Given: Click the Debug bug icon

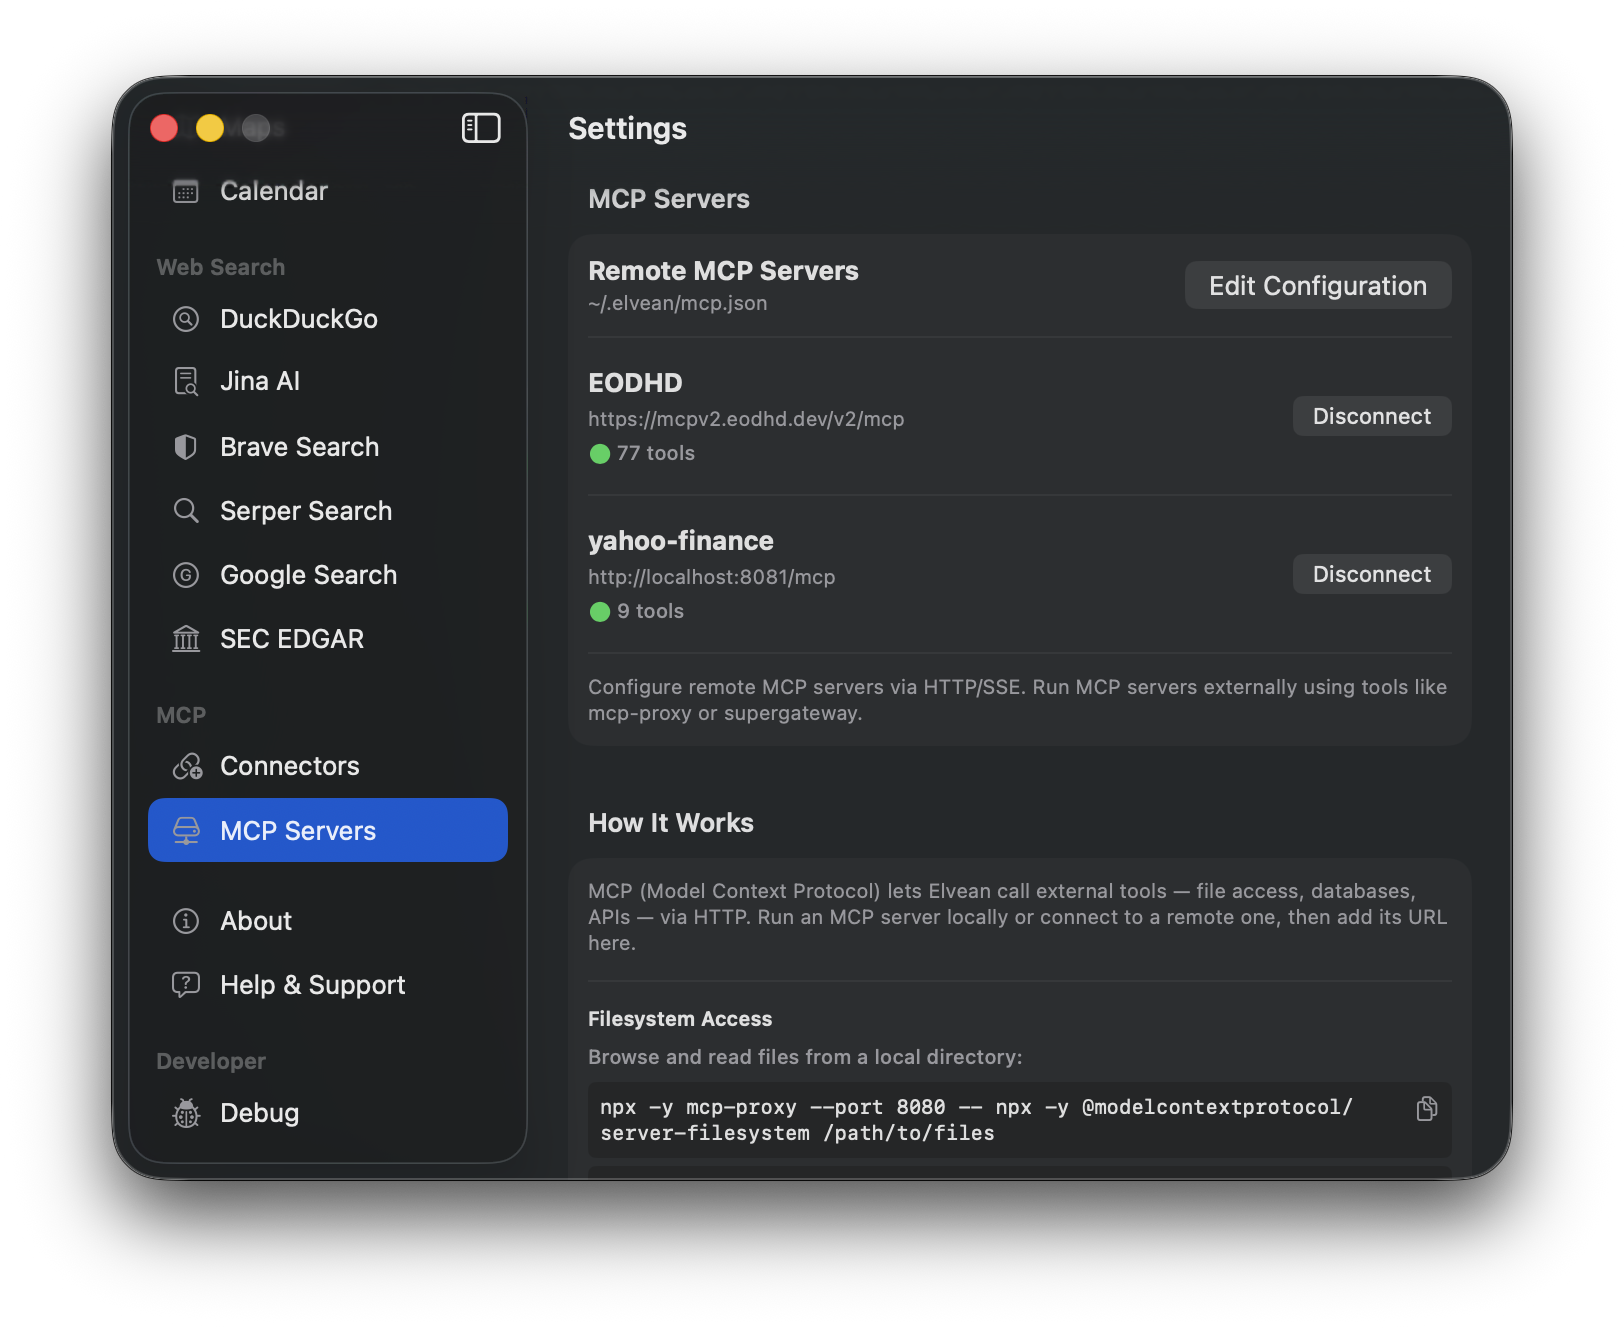Looking at the screenshot, I should coord(186,1113).
